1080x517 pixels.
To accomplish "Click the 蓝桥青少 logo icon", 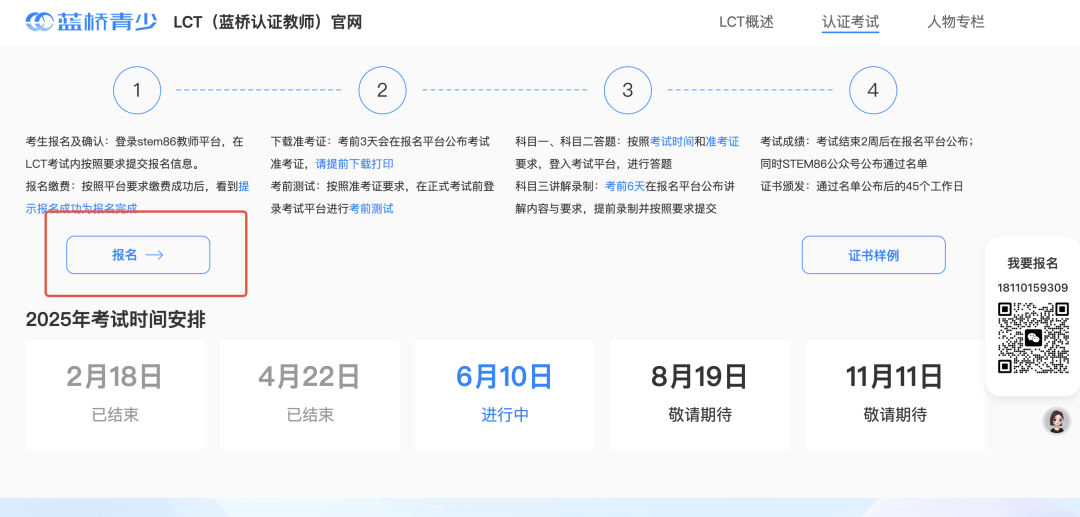I will 43,22.
